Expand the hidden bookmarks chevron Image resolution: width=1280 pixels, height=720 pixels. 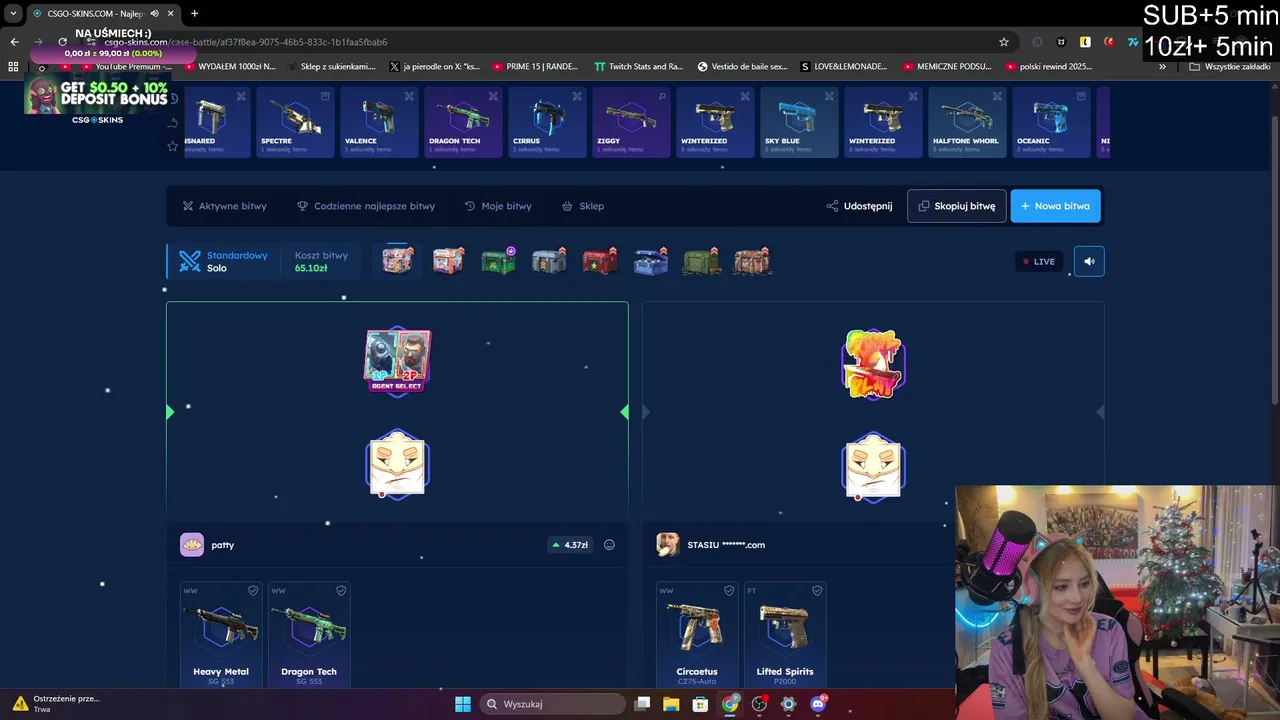click(x=1162, y=67)
